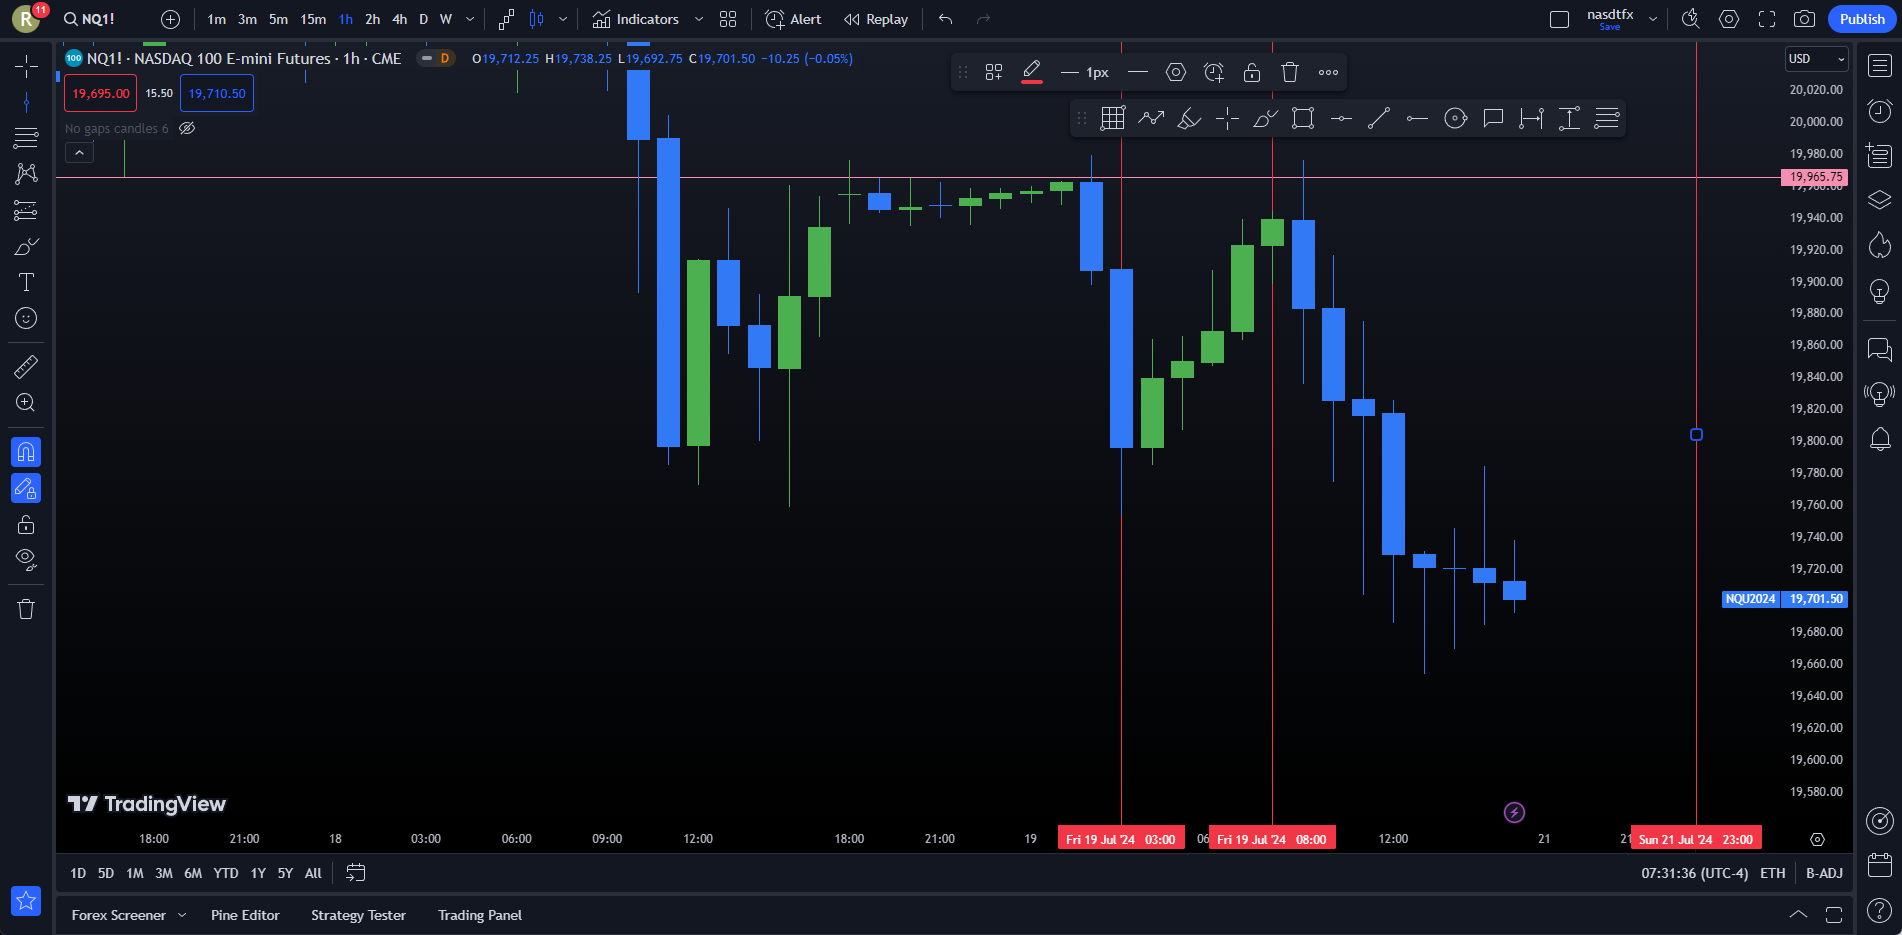Remove drawings with left sidebar trash icon
1902x935 pixels.
(26, 609)
